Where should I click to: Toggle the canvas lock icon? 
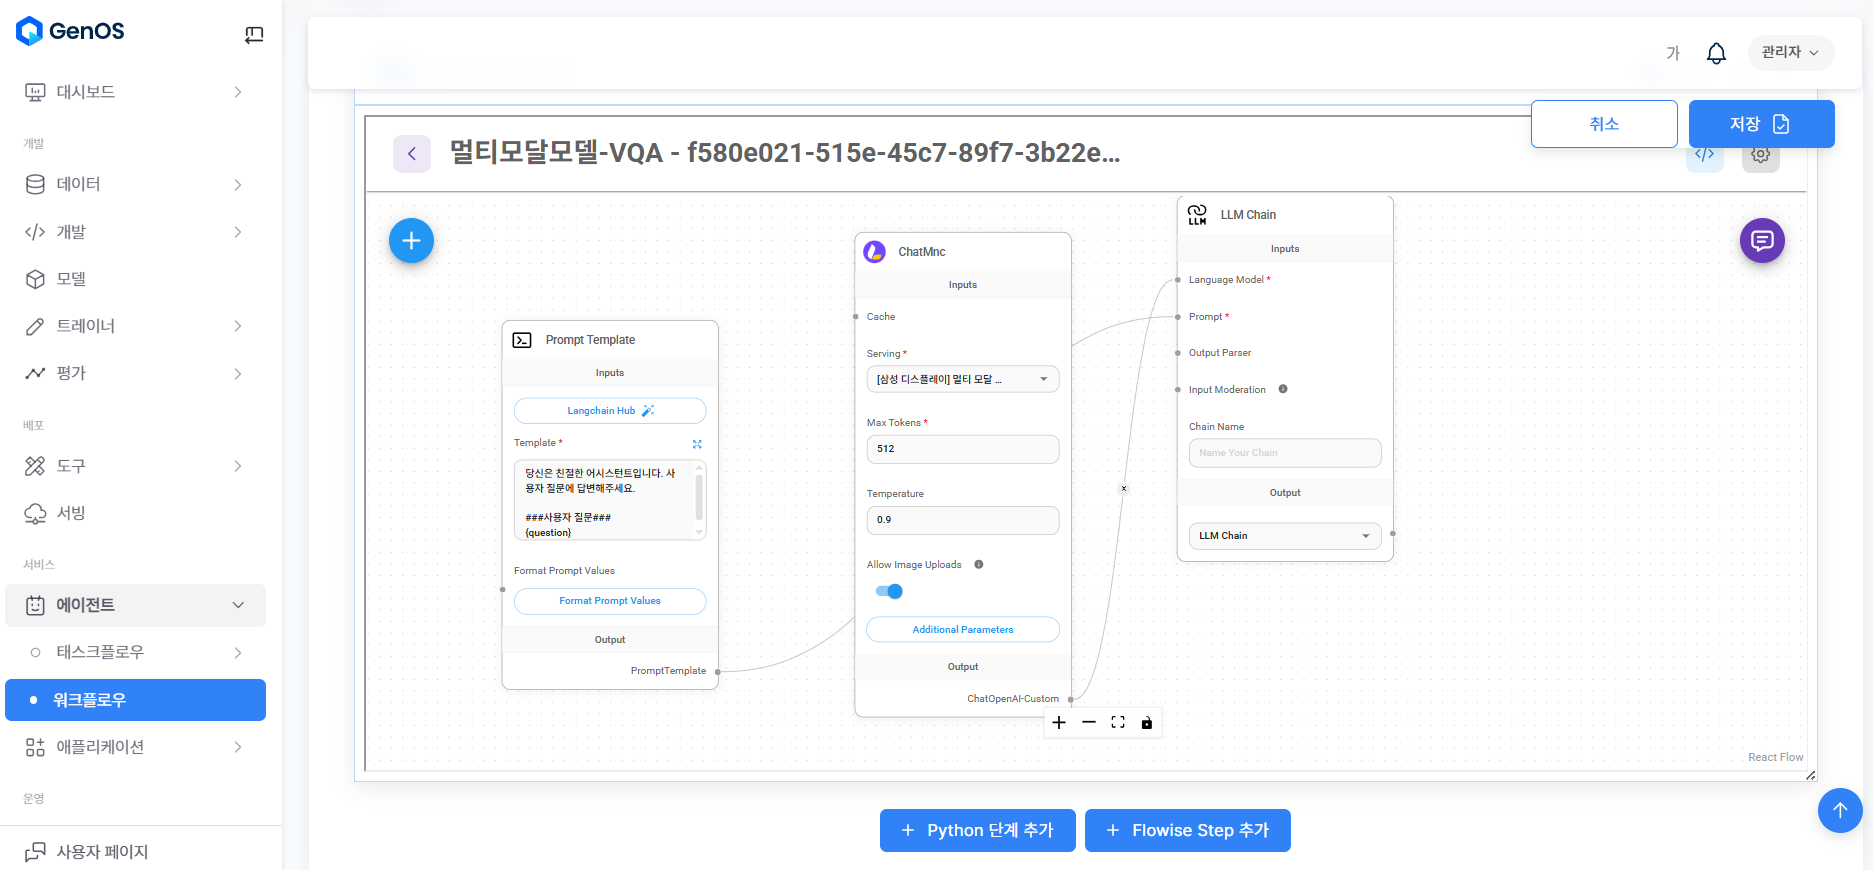point(1146,722)
